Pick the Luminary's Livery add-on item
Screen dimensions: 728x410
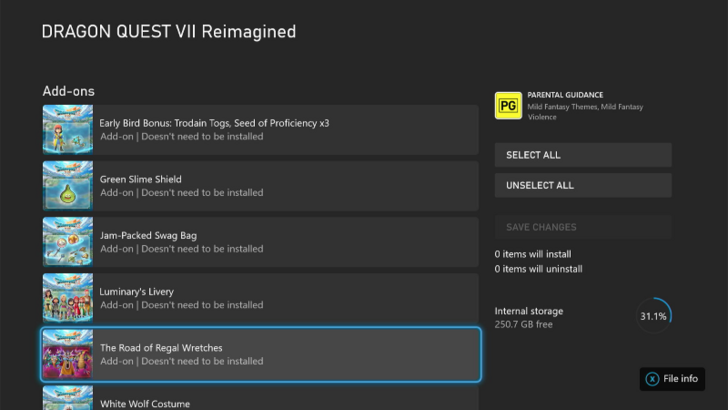[x=285, y=298]
